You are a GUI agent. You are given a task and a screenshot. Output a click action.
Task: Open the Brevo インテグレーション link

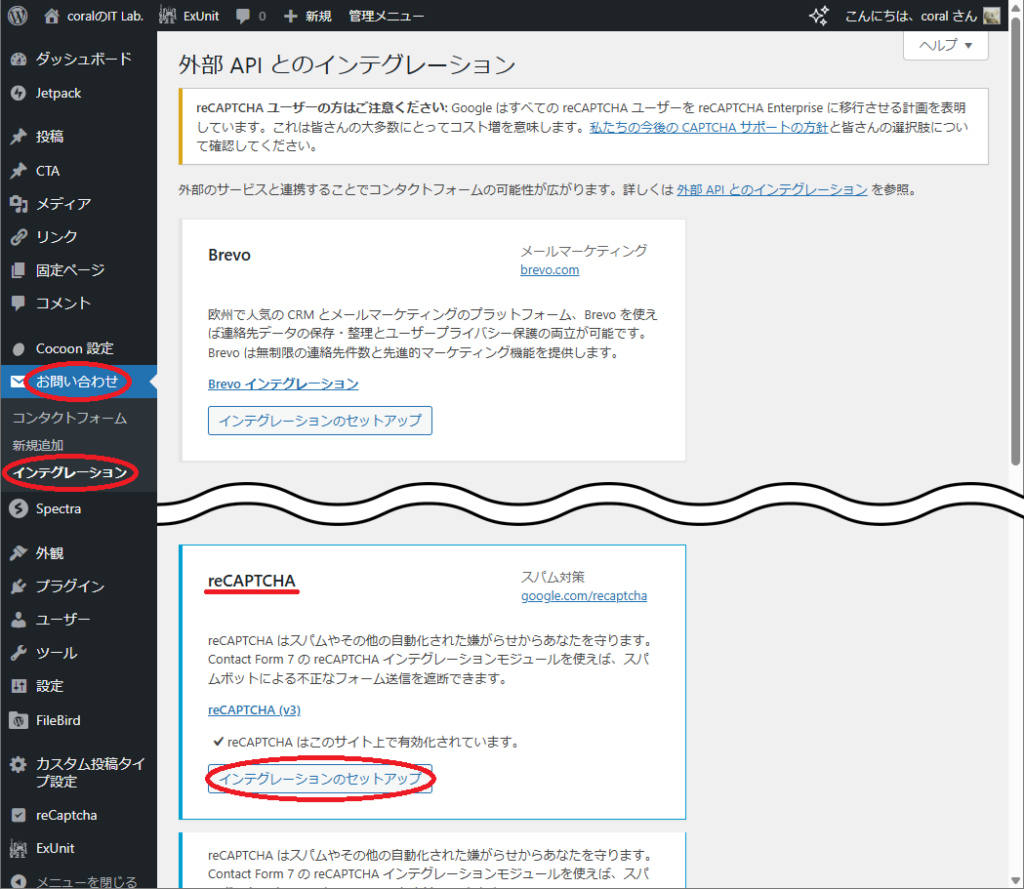point(283,384)
